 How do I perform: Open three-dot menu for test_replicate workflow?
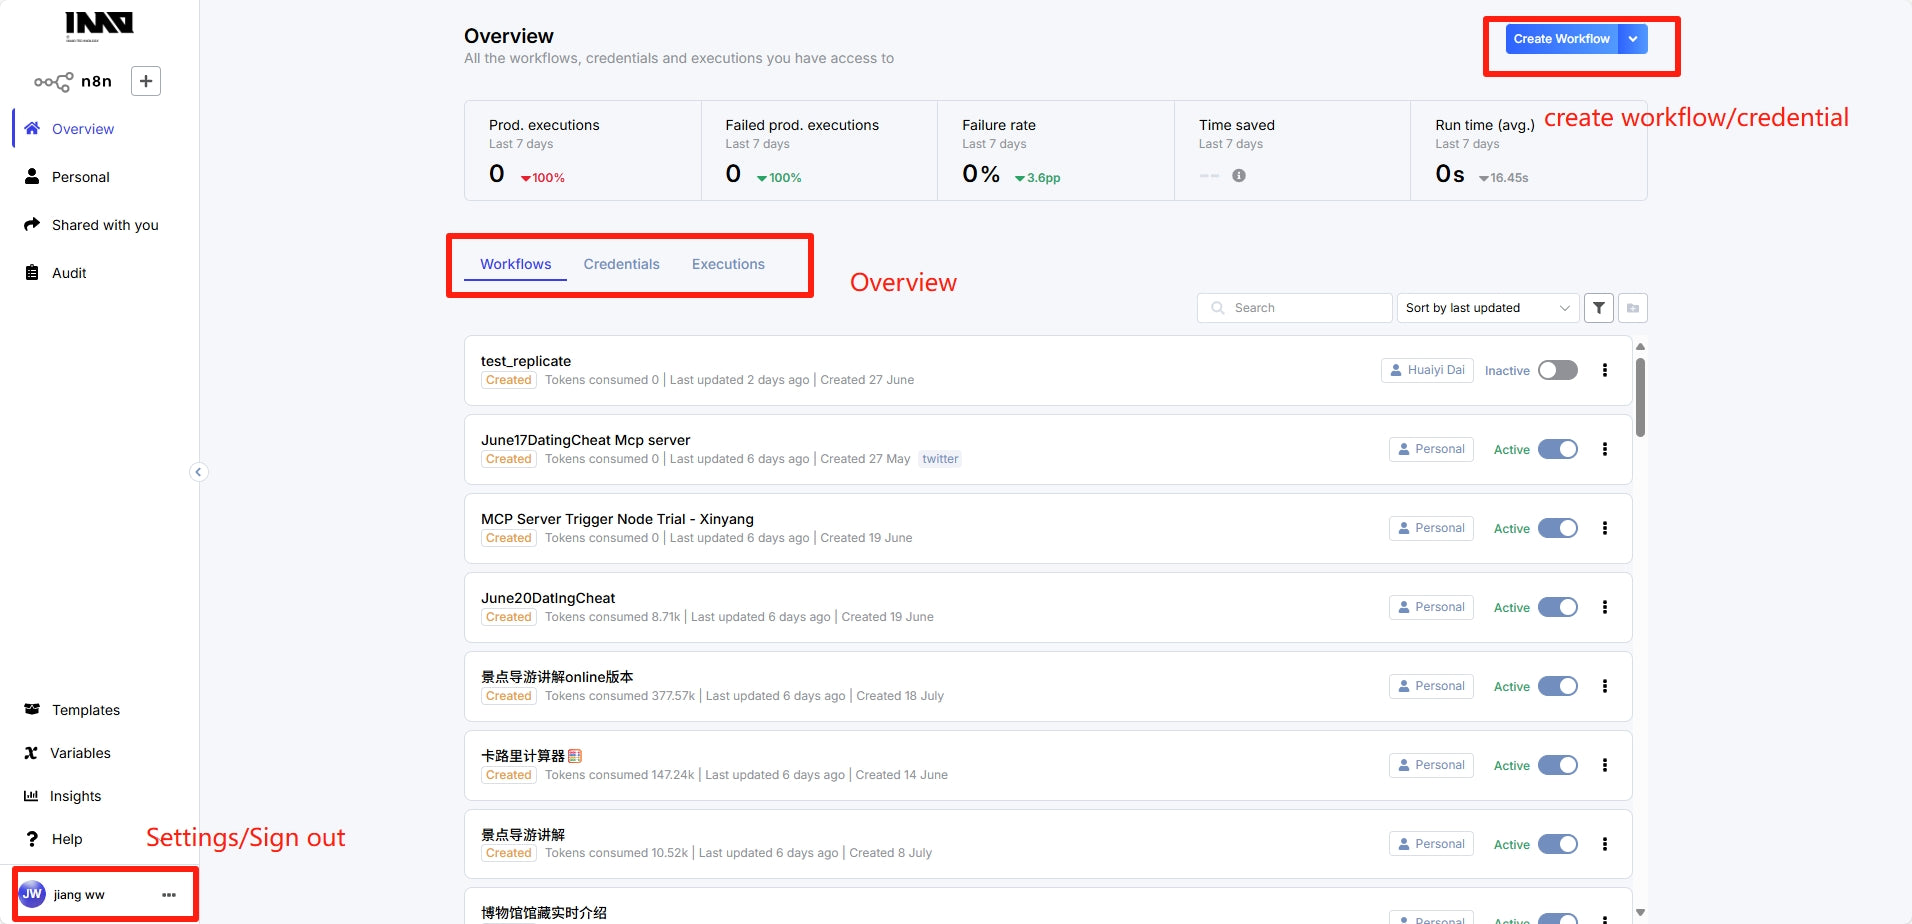click(1605, 370)
